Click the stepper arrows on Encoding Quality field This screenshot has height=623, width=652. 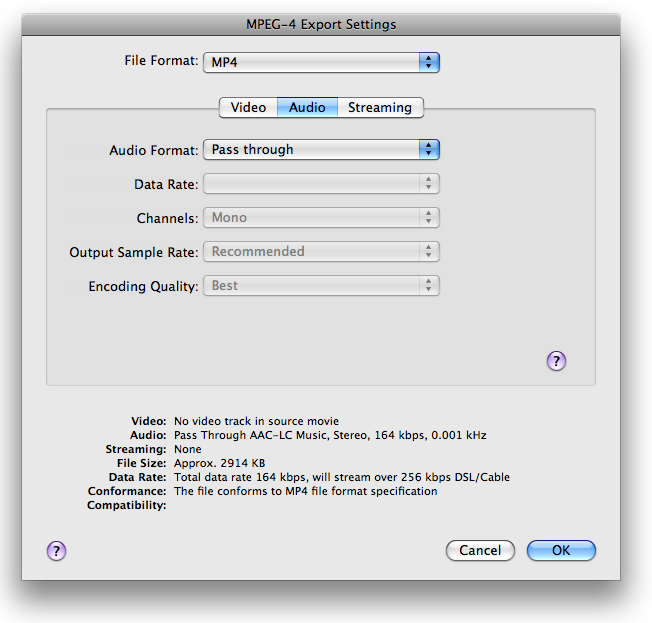pyautogui.click(x=429, y=286)
